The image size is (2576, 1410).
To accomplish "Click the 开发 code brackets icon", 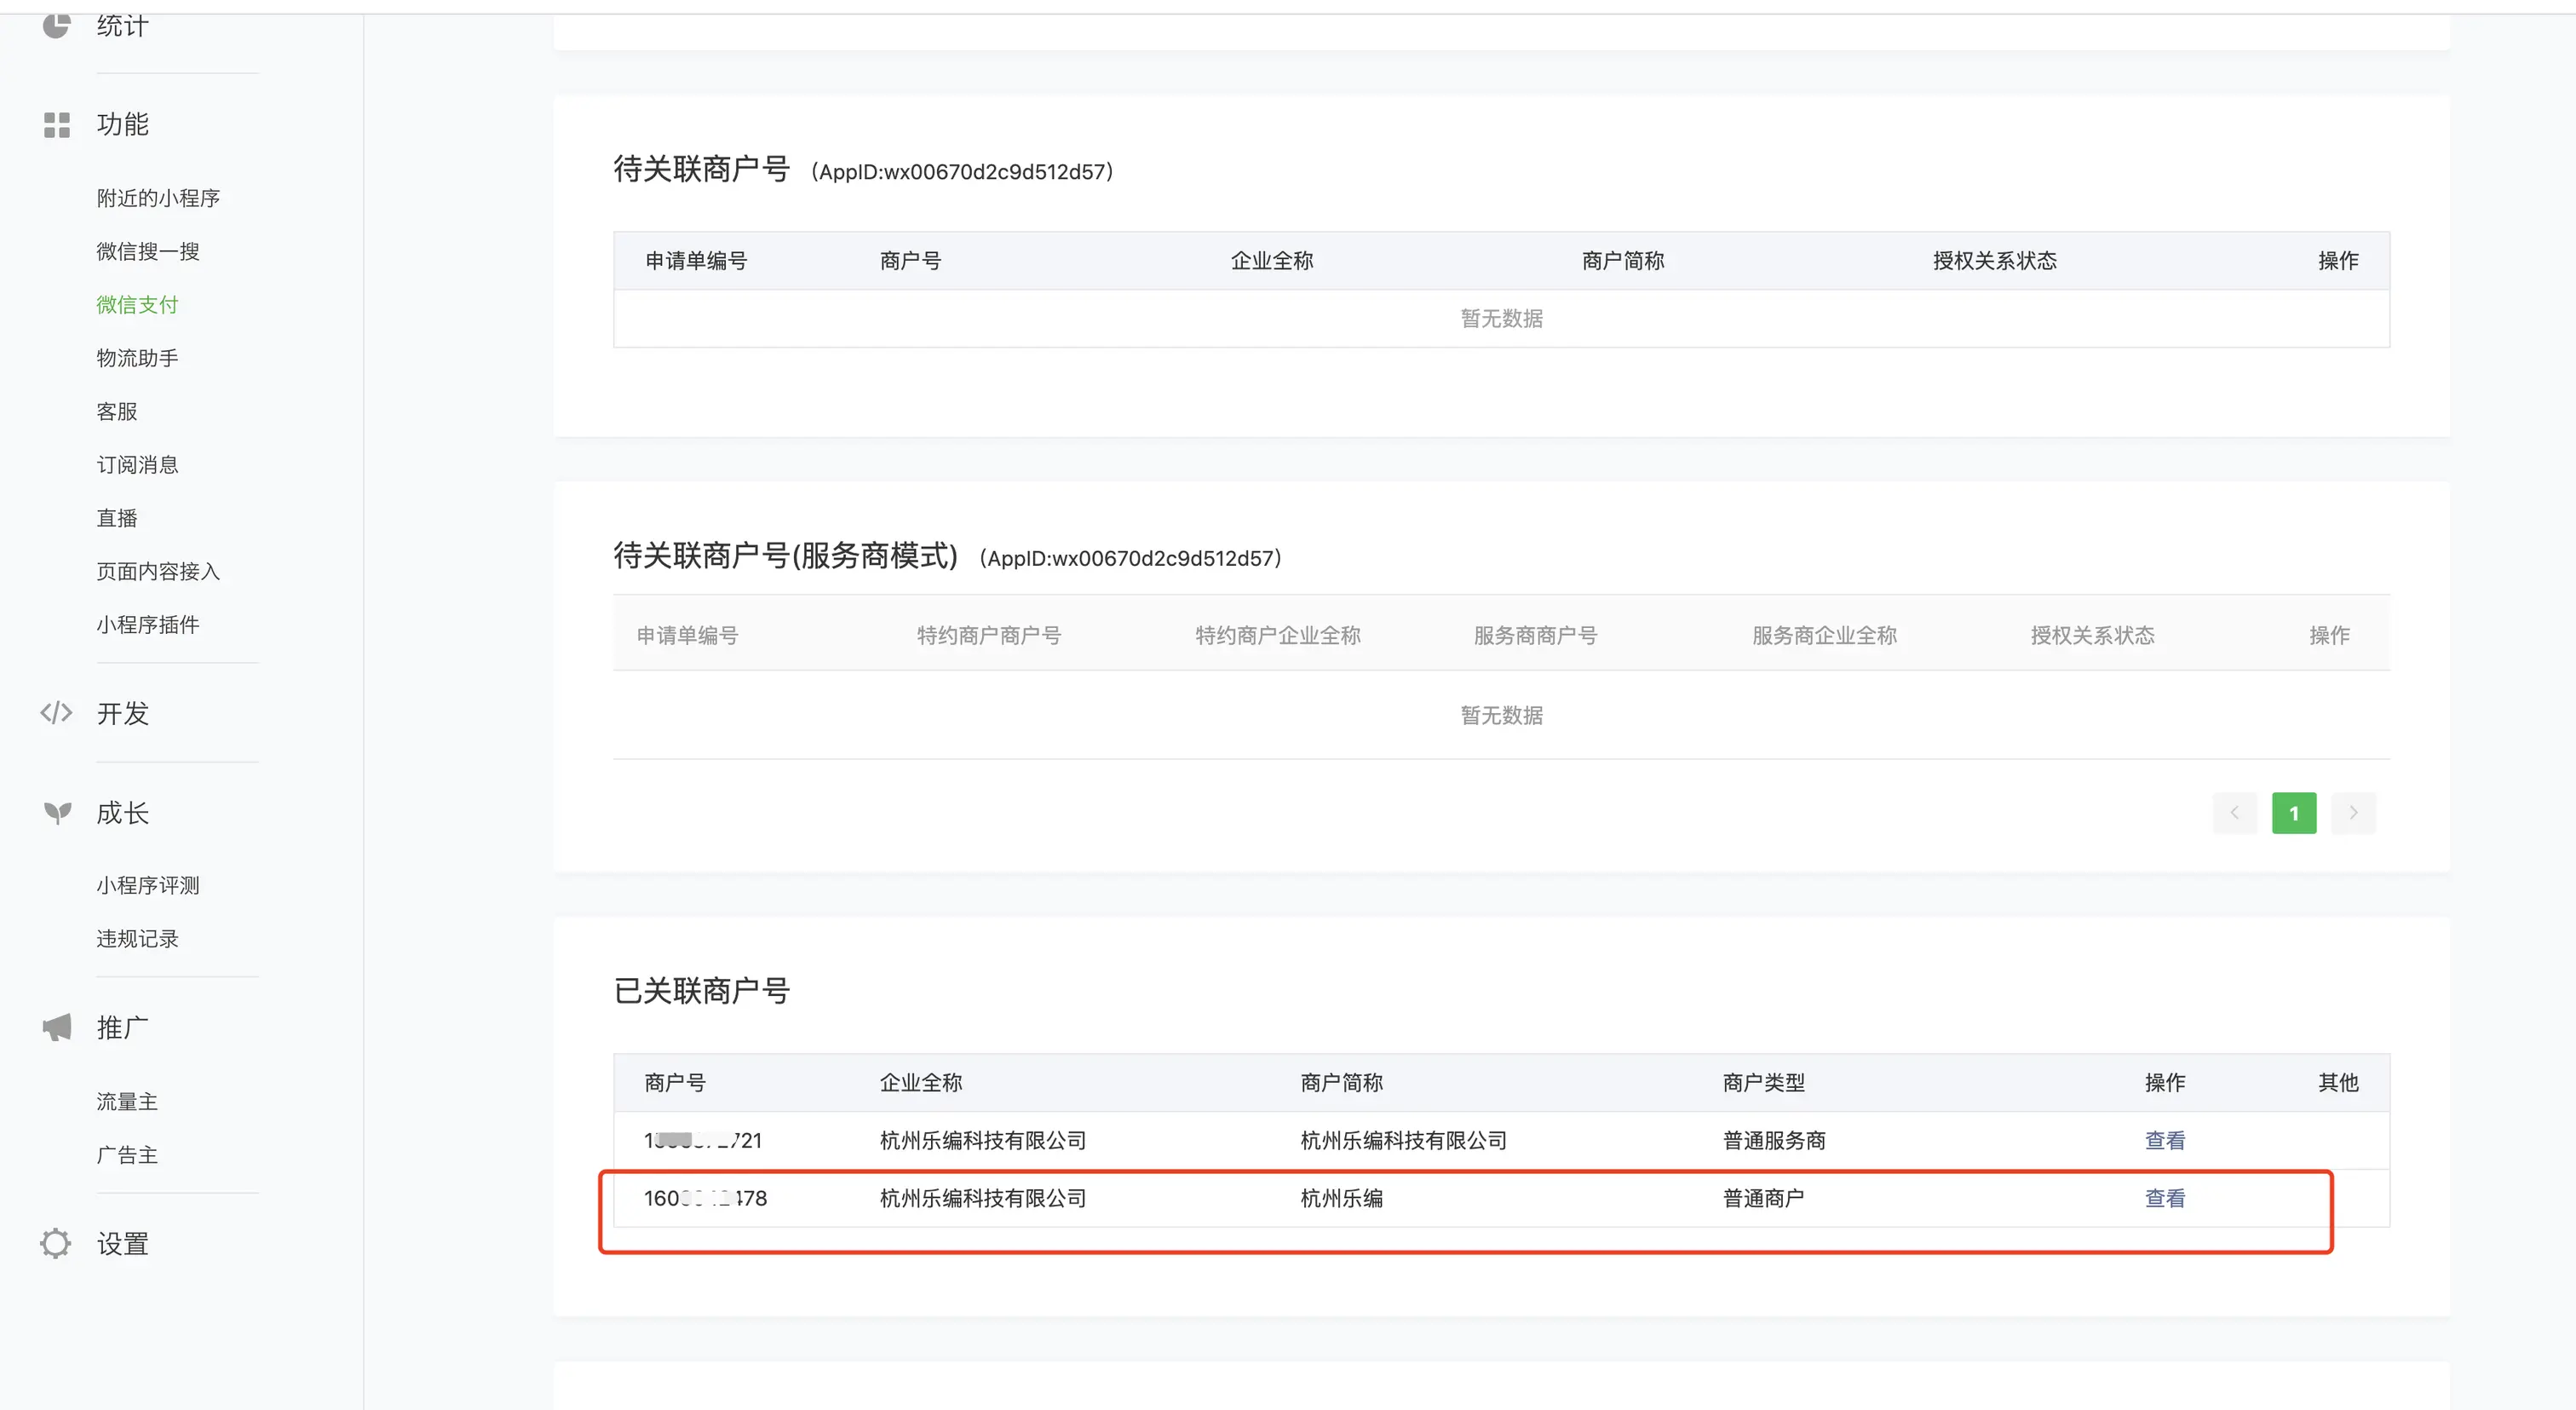I will point(56,713).
